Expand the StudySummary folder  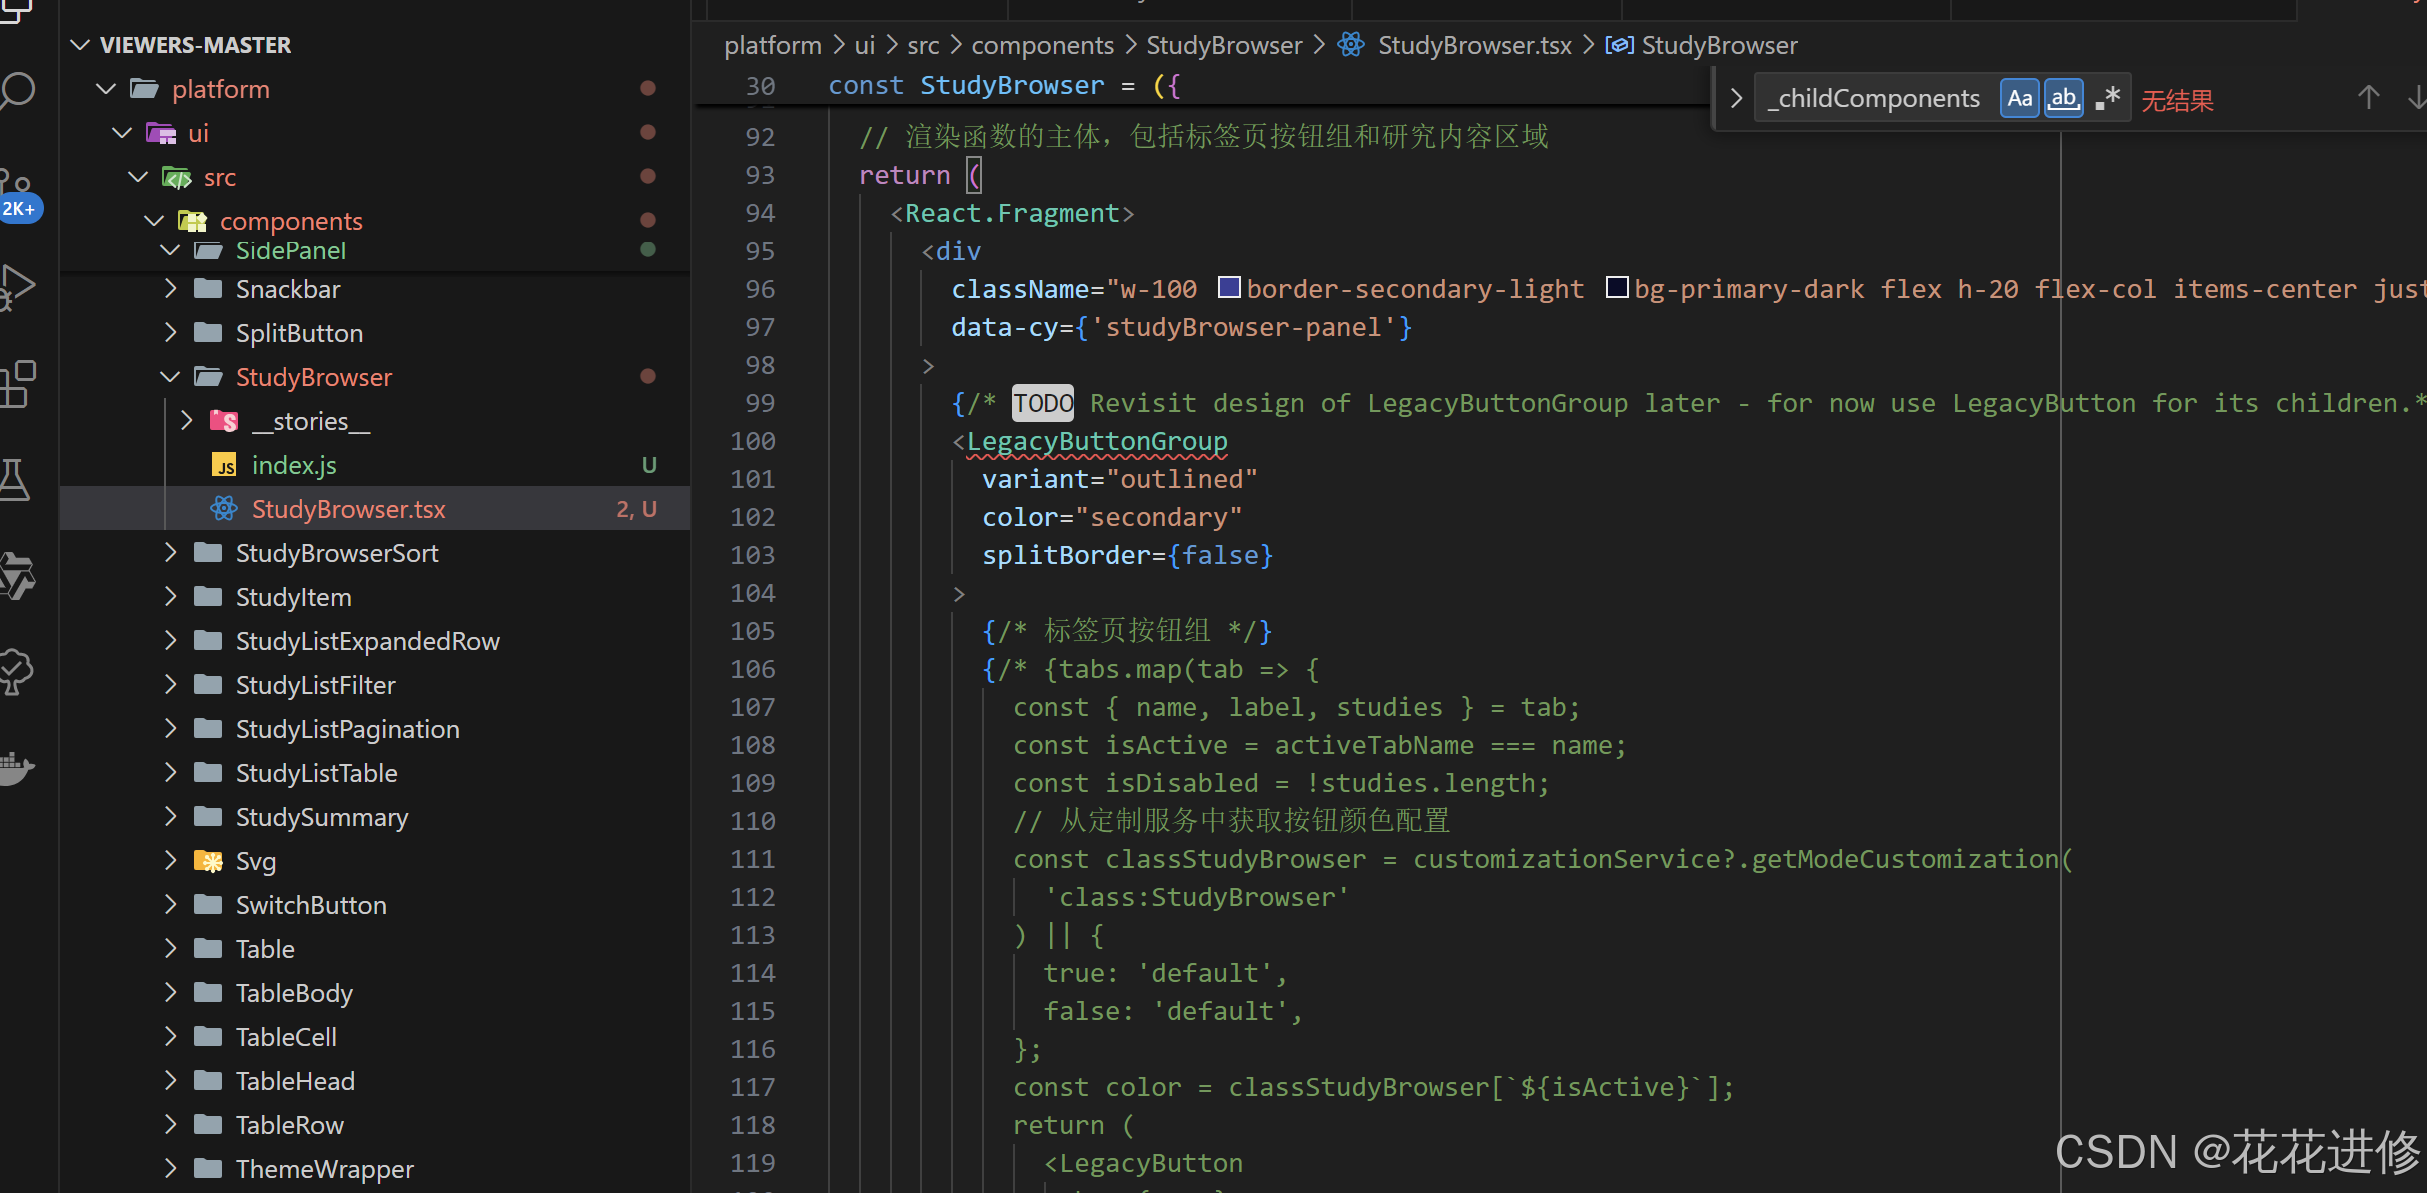(170, 817)
